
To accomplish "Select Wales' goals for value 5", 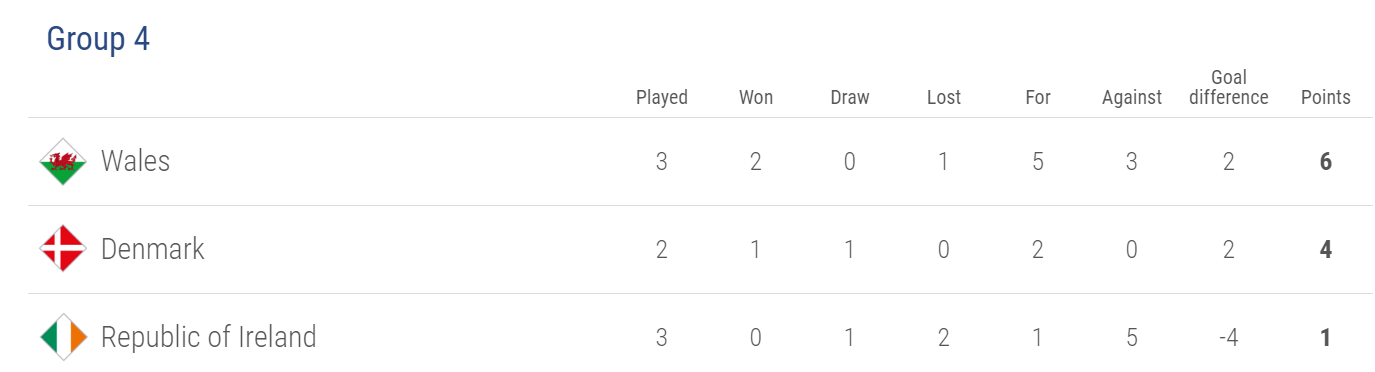I will click(x=1038, y=162).
